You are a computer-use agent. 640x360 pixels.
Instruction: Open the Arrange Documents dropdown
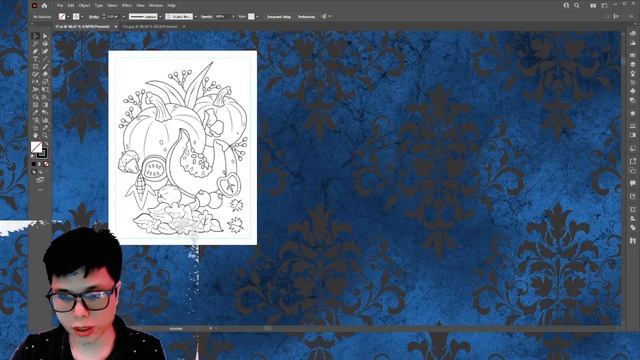(593, 5)
